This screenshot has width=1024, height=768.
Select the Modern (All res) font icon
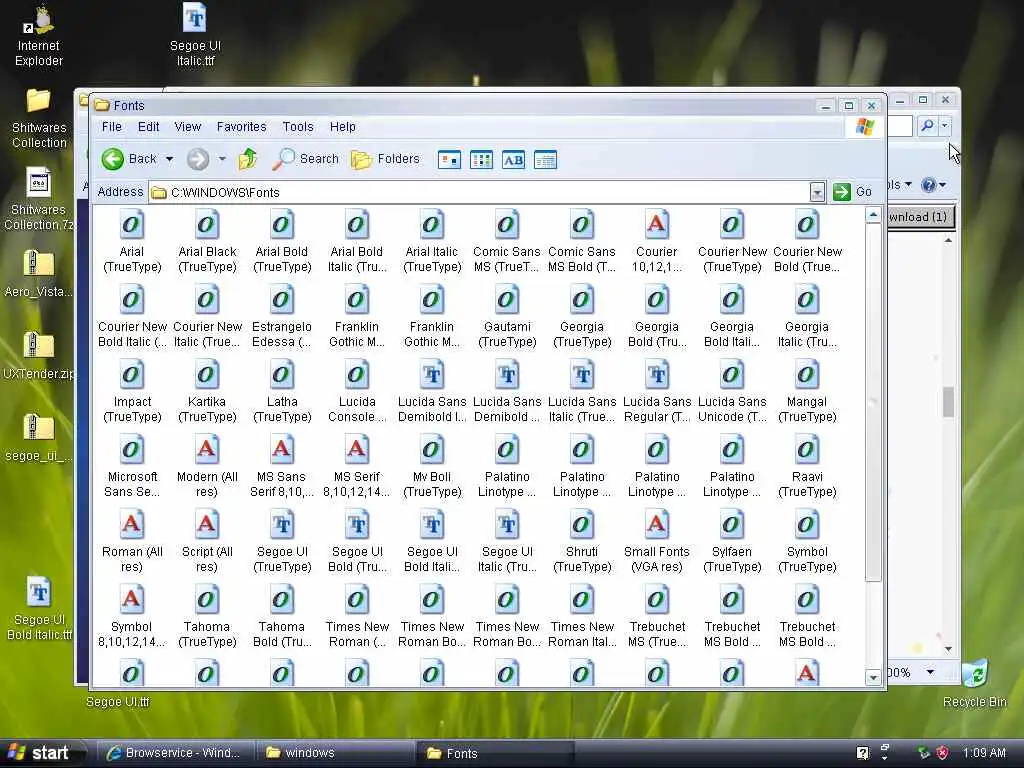click(206, 451)
